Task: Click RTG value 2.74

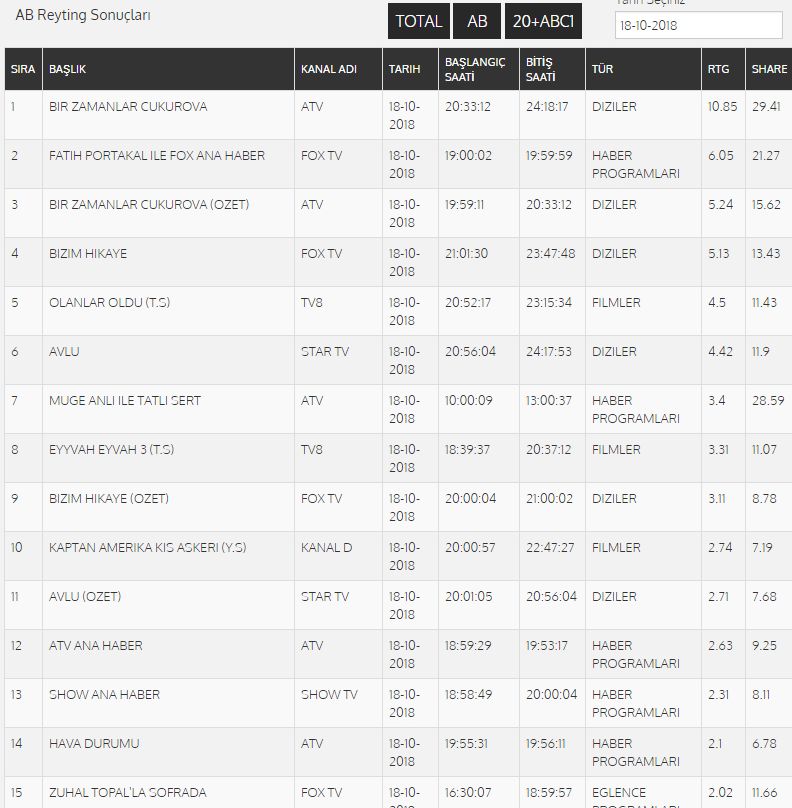Action: [719, 547]
